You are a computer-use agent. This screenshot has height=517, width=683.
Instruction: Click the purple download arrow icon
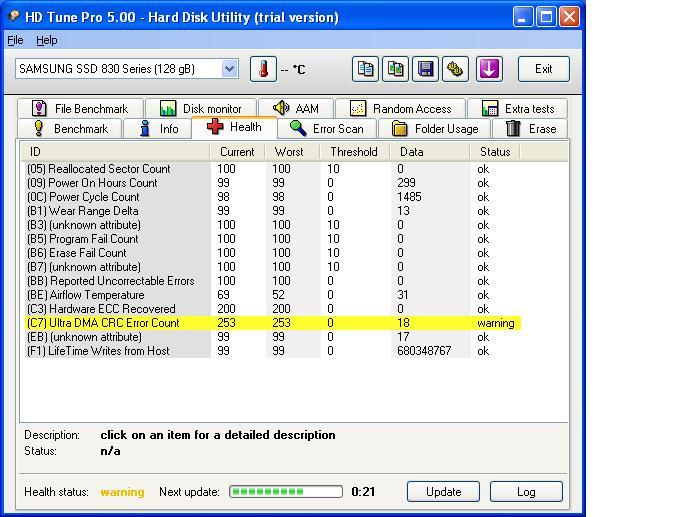tap(489, 69)
